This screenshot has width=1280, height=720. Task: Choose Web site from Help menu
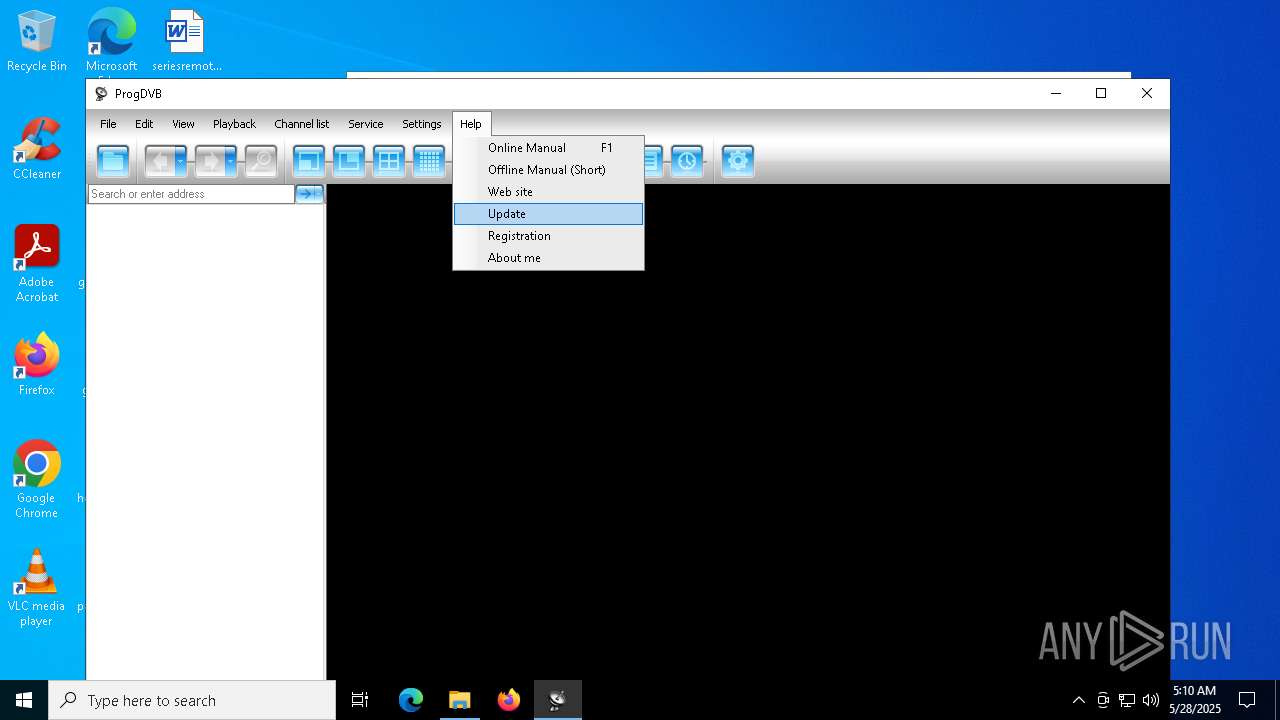pos(548,192)
